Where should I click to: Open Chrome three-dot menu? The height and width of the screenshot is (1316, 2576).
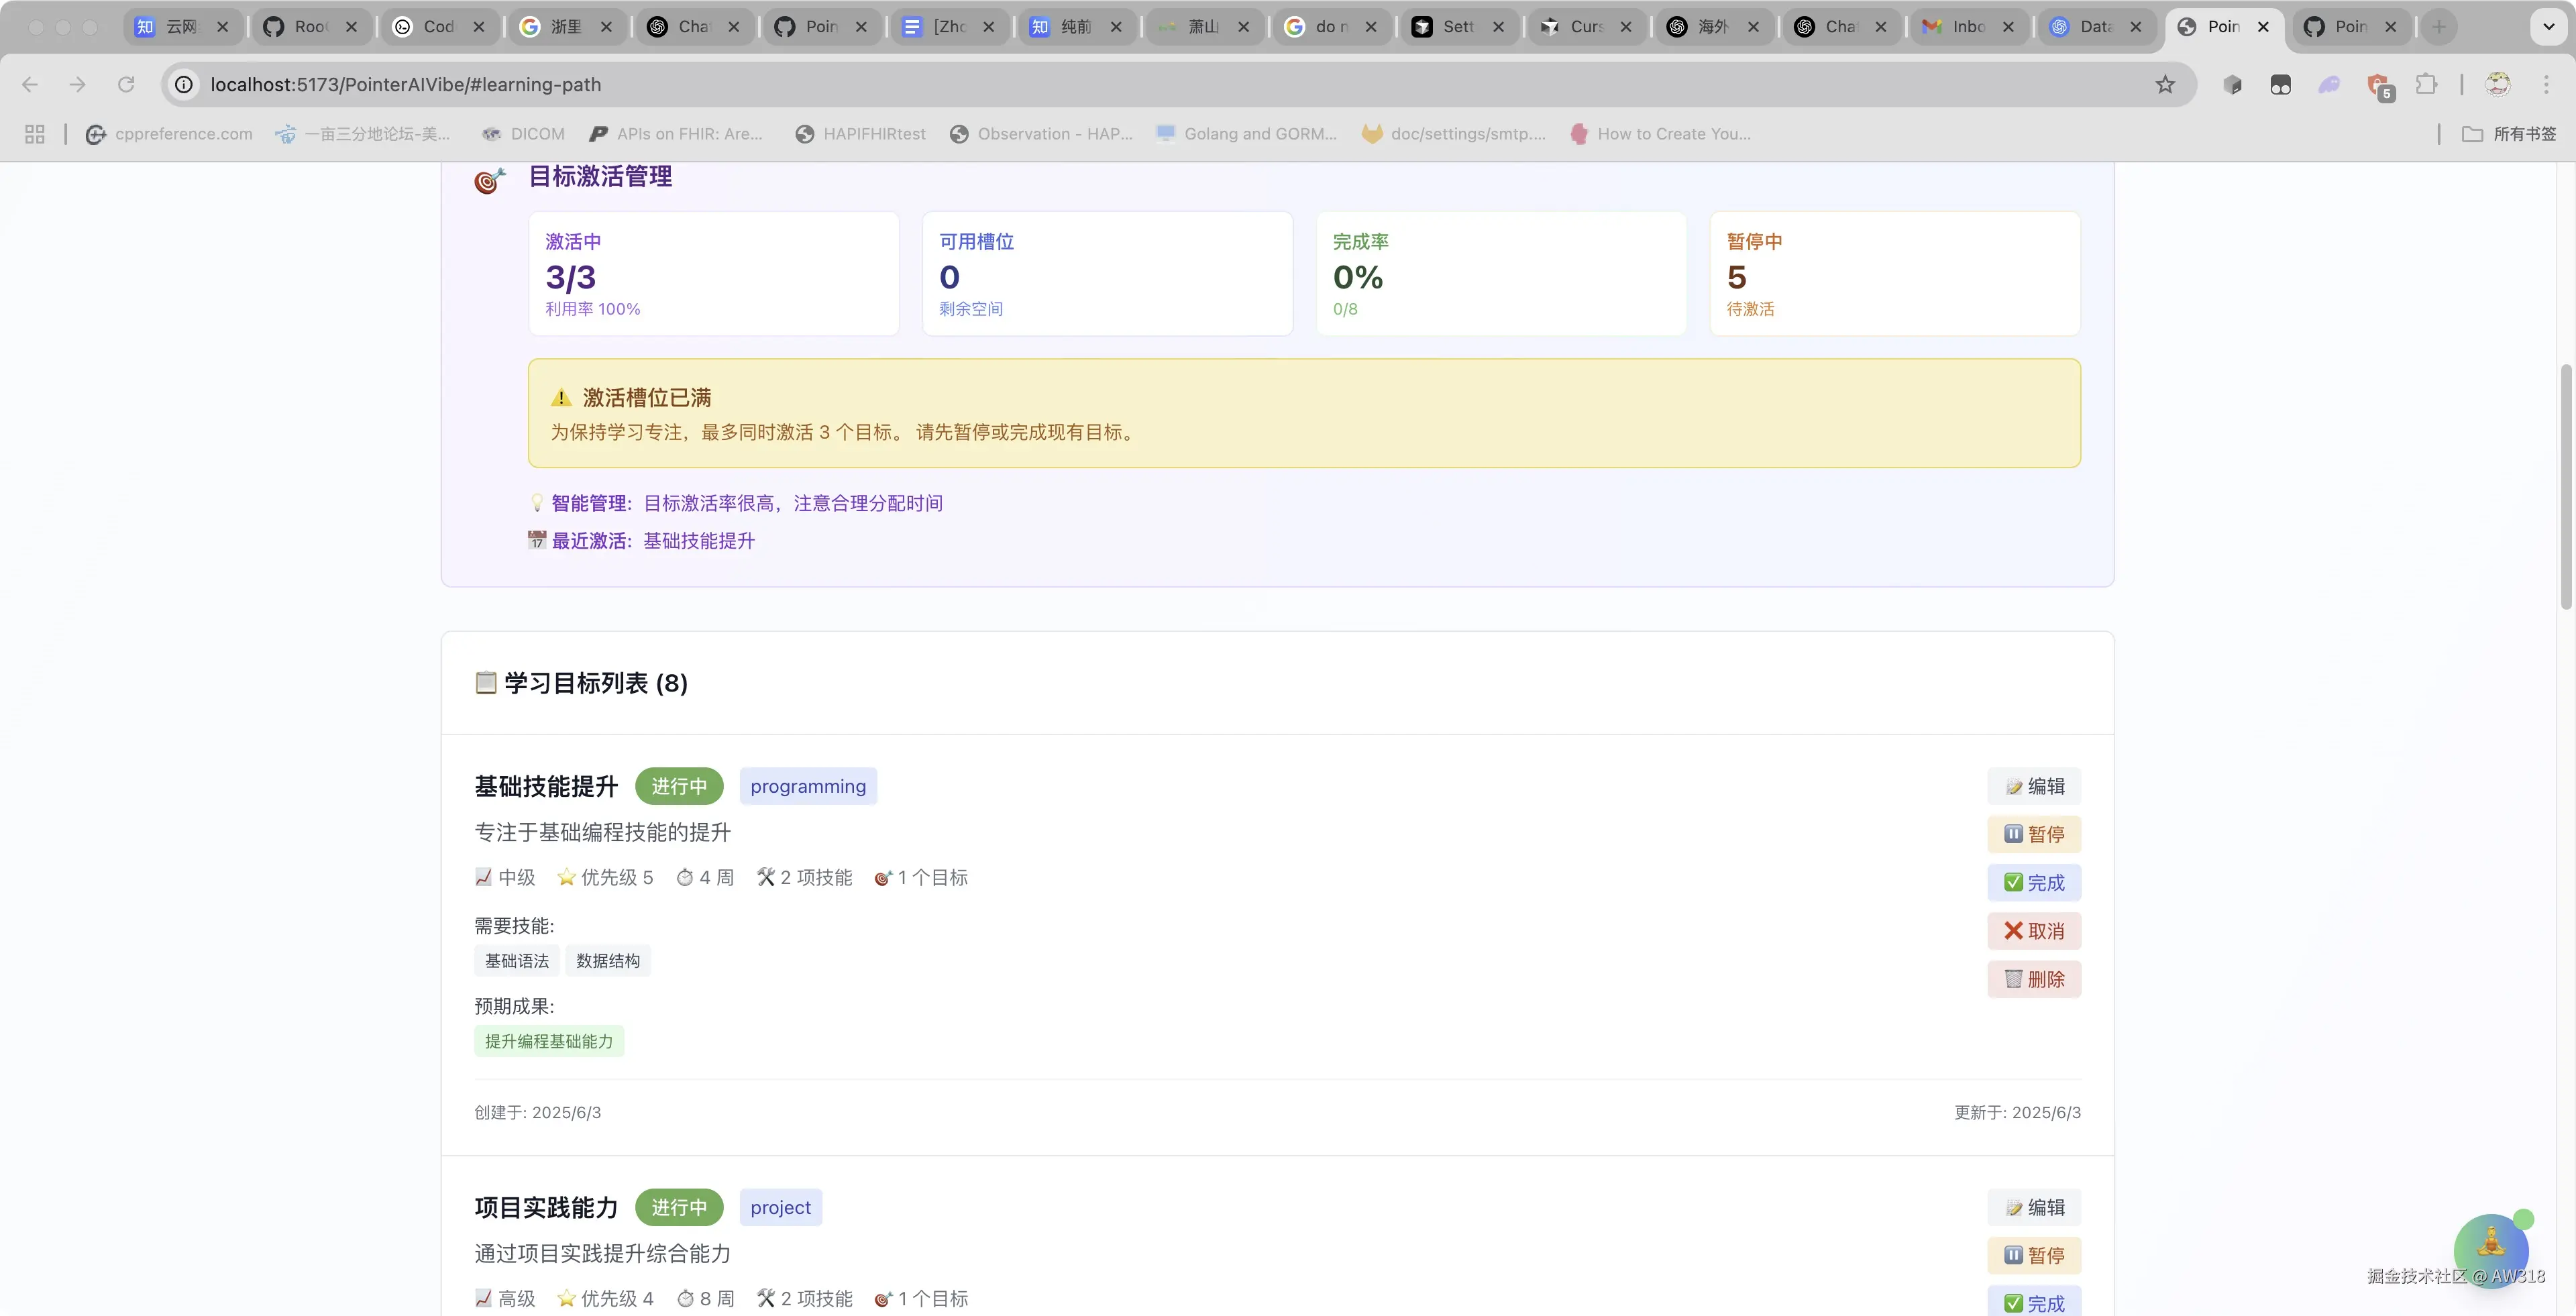(x=2546, y=85)
